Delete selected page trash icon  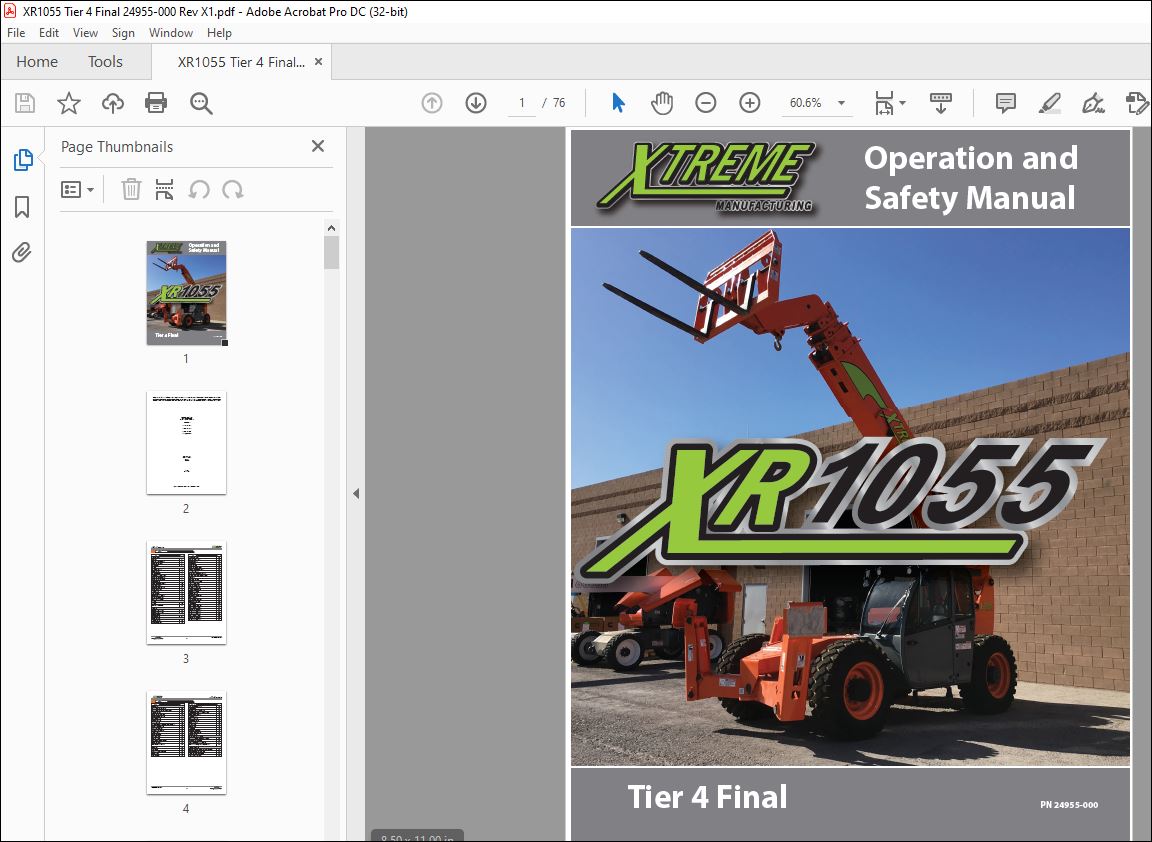pos(131,190)
